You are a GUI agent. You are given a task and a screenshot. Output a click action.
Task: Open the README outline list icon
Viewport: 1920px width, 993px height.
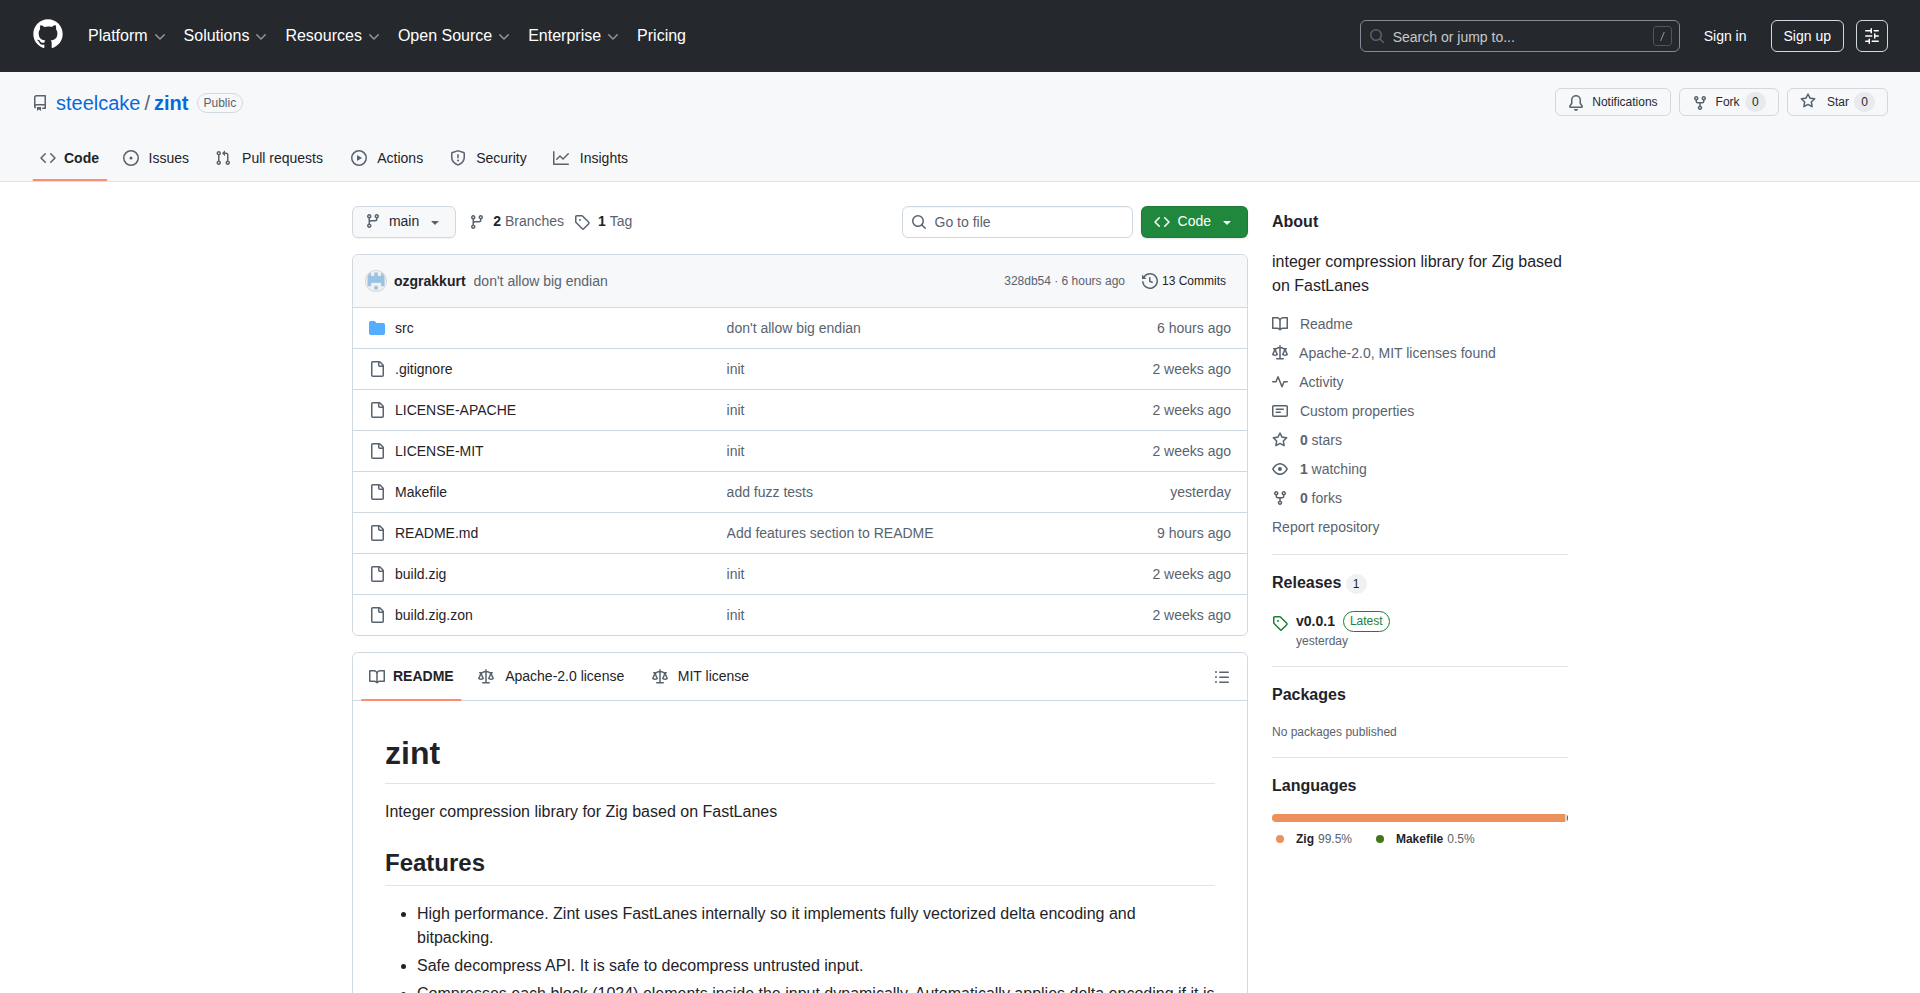coord(1221,677)
